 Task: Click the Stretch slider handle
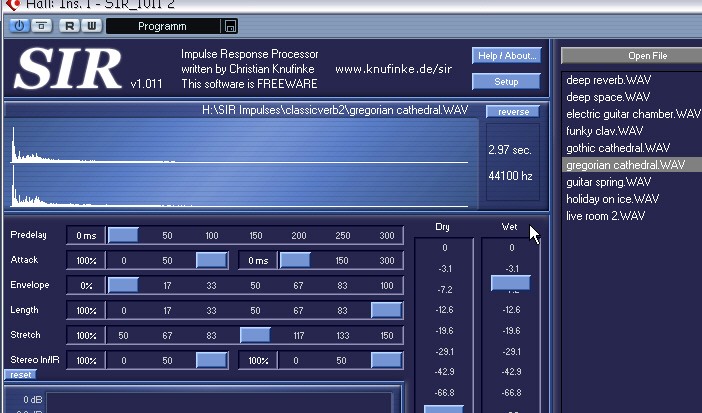(255, 335)
